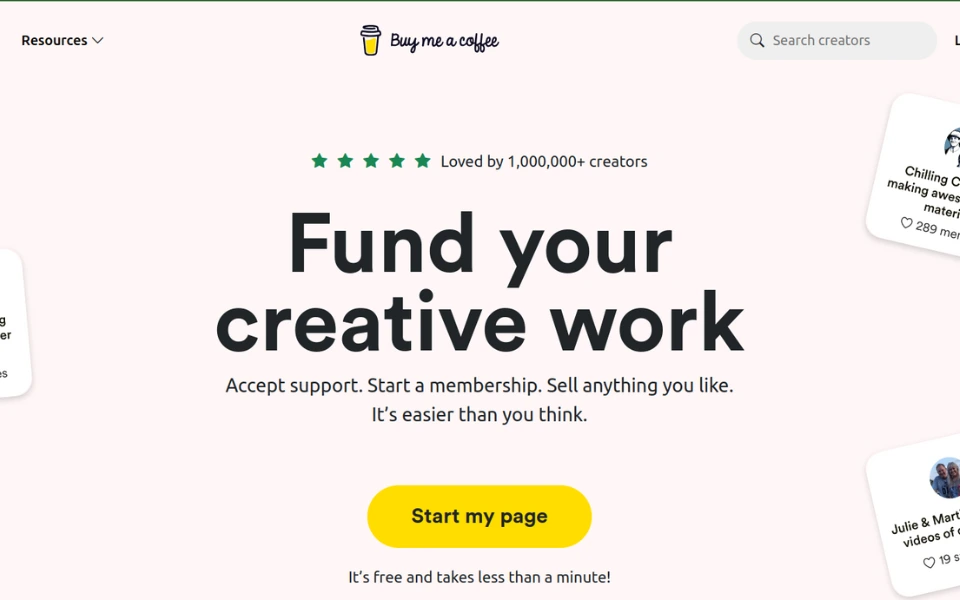Click the Start my page button
The height and width of the screenshot is (600, 960).
[479, 516]
